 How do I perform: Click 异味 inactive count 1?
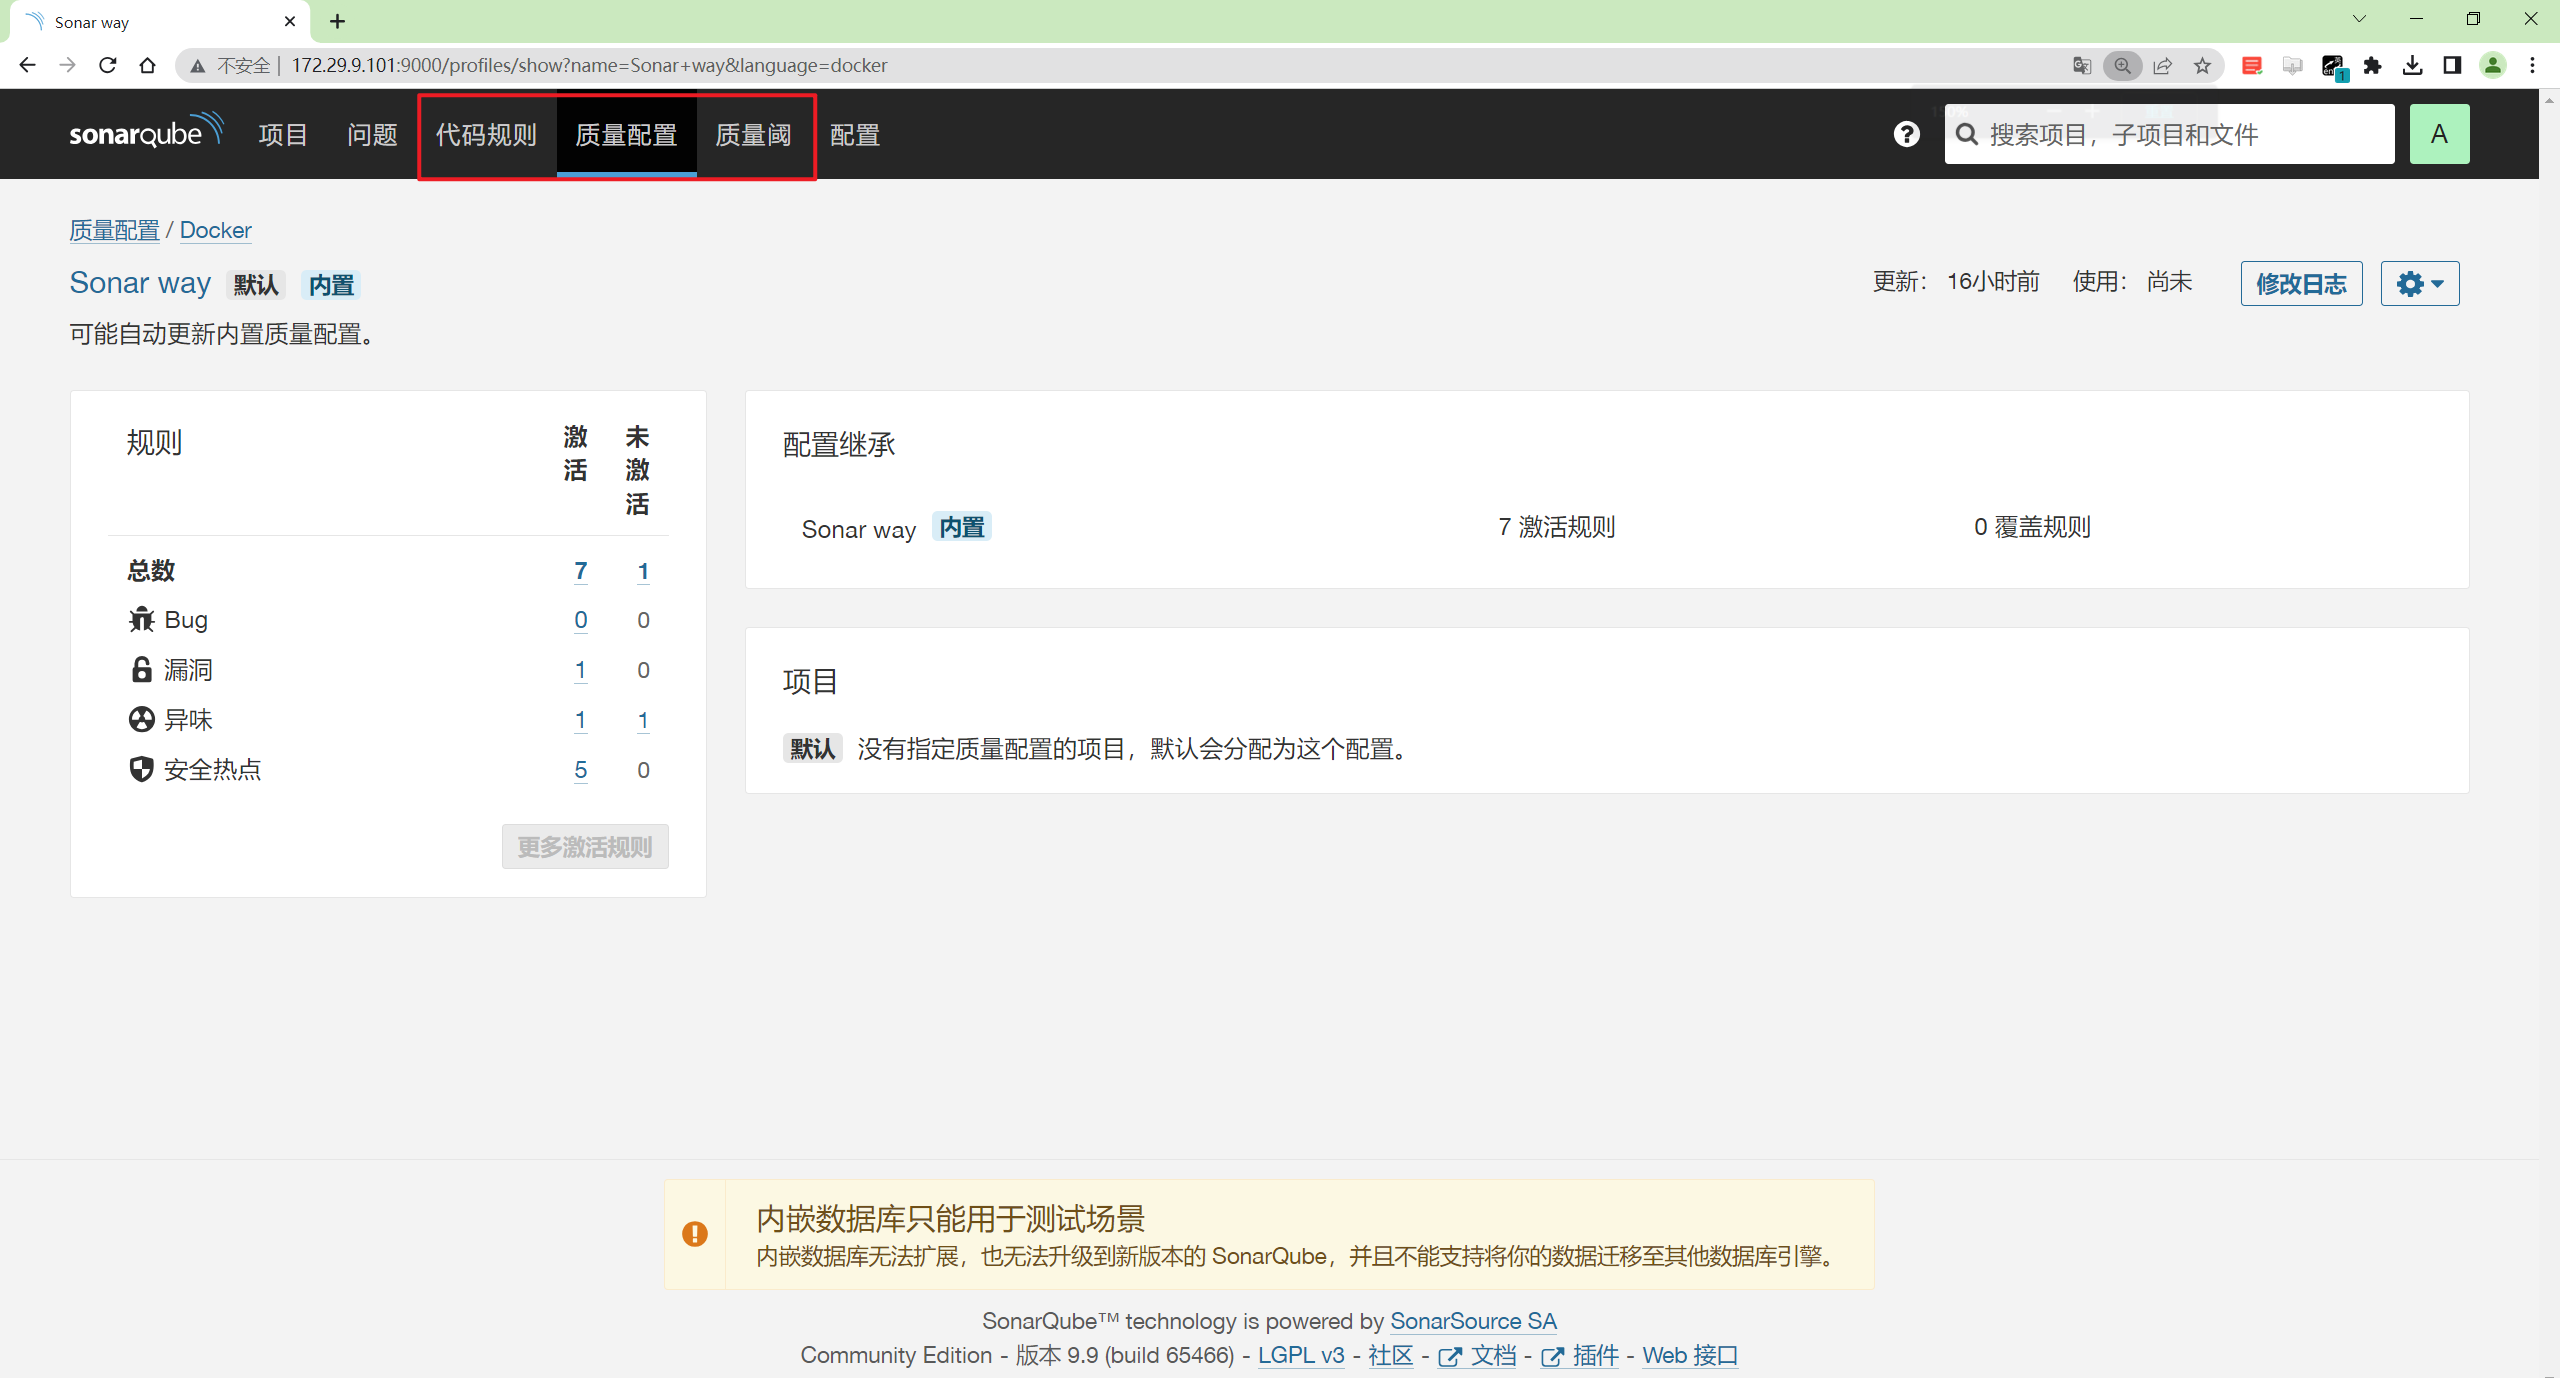click(643, 720)
